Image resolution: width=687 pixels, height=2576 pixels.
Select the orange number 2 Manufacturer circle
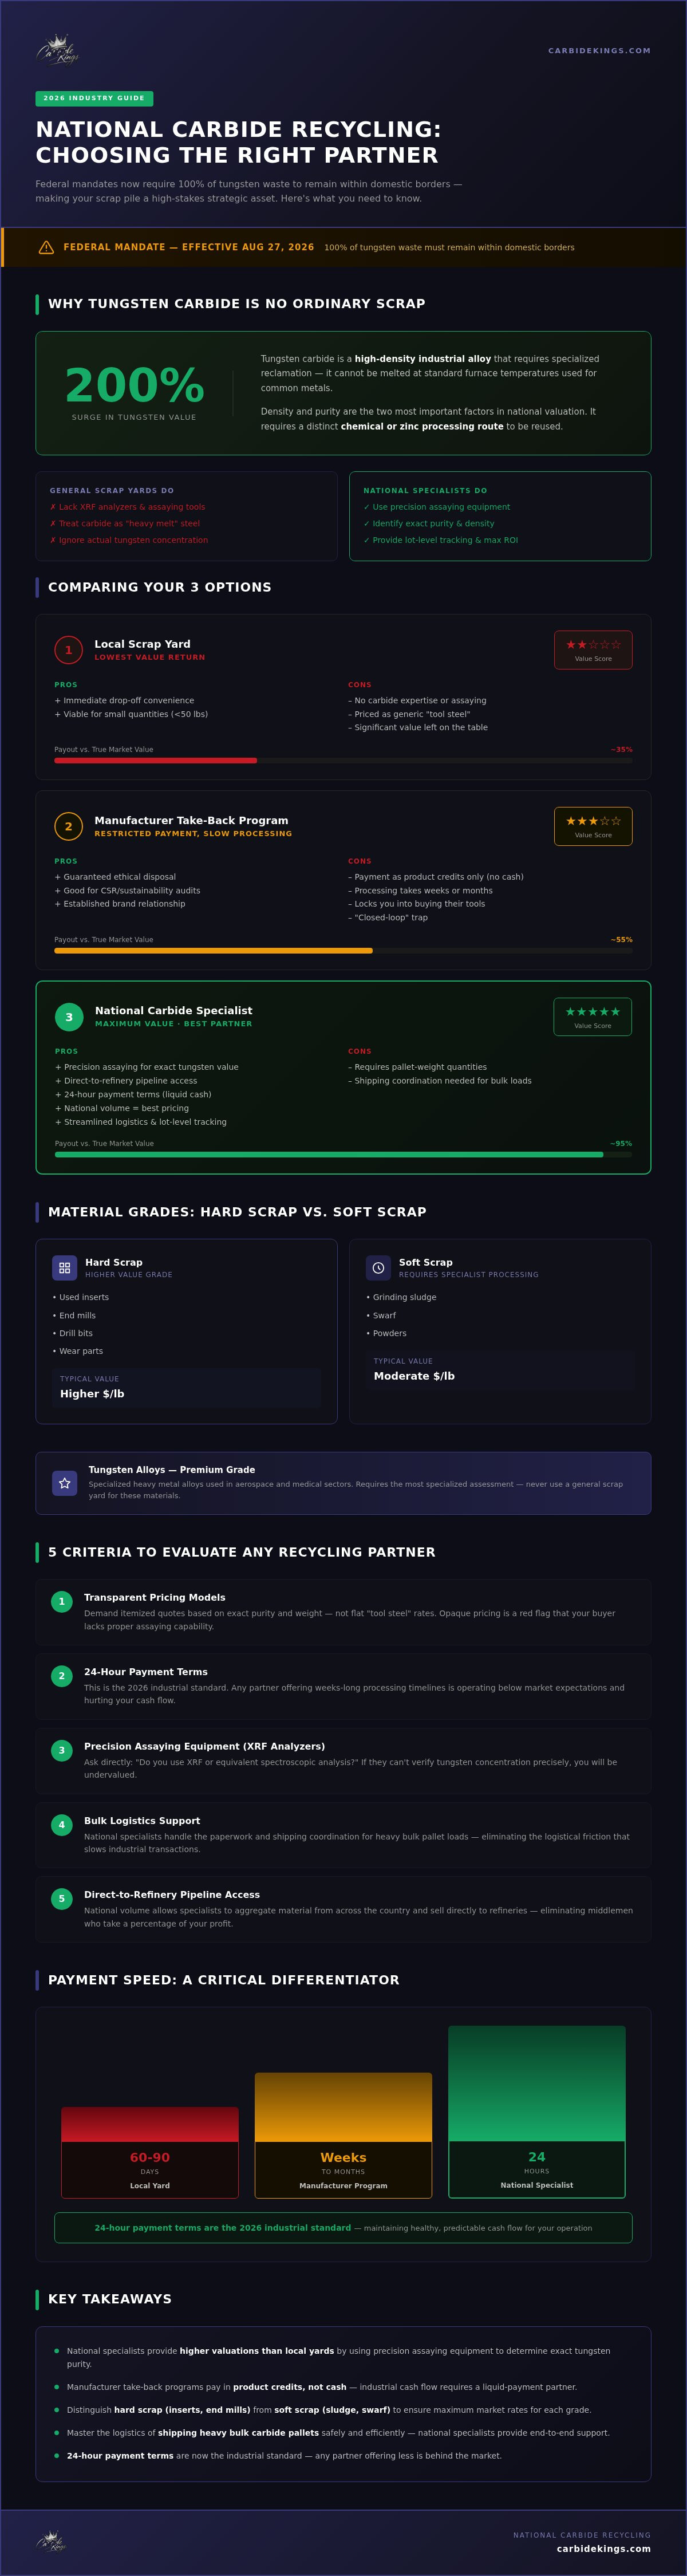pos(68,826)
